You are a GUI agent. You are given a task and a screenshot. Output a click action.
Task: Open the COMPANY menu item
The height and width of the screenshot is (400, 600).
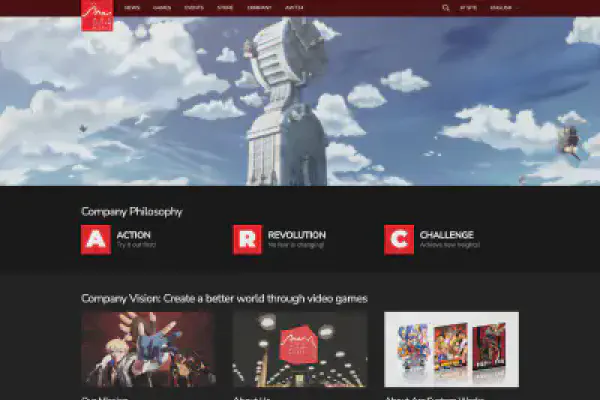pyautogui.click(x=259, y=8)
